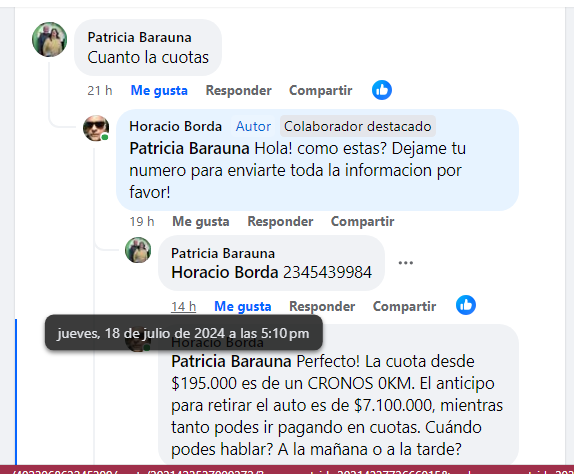Open the like reaction icon under "Cuanto la cuotas"
This screenshot has height=474, width=574.
point(382,90)
